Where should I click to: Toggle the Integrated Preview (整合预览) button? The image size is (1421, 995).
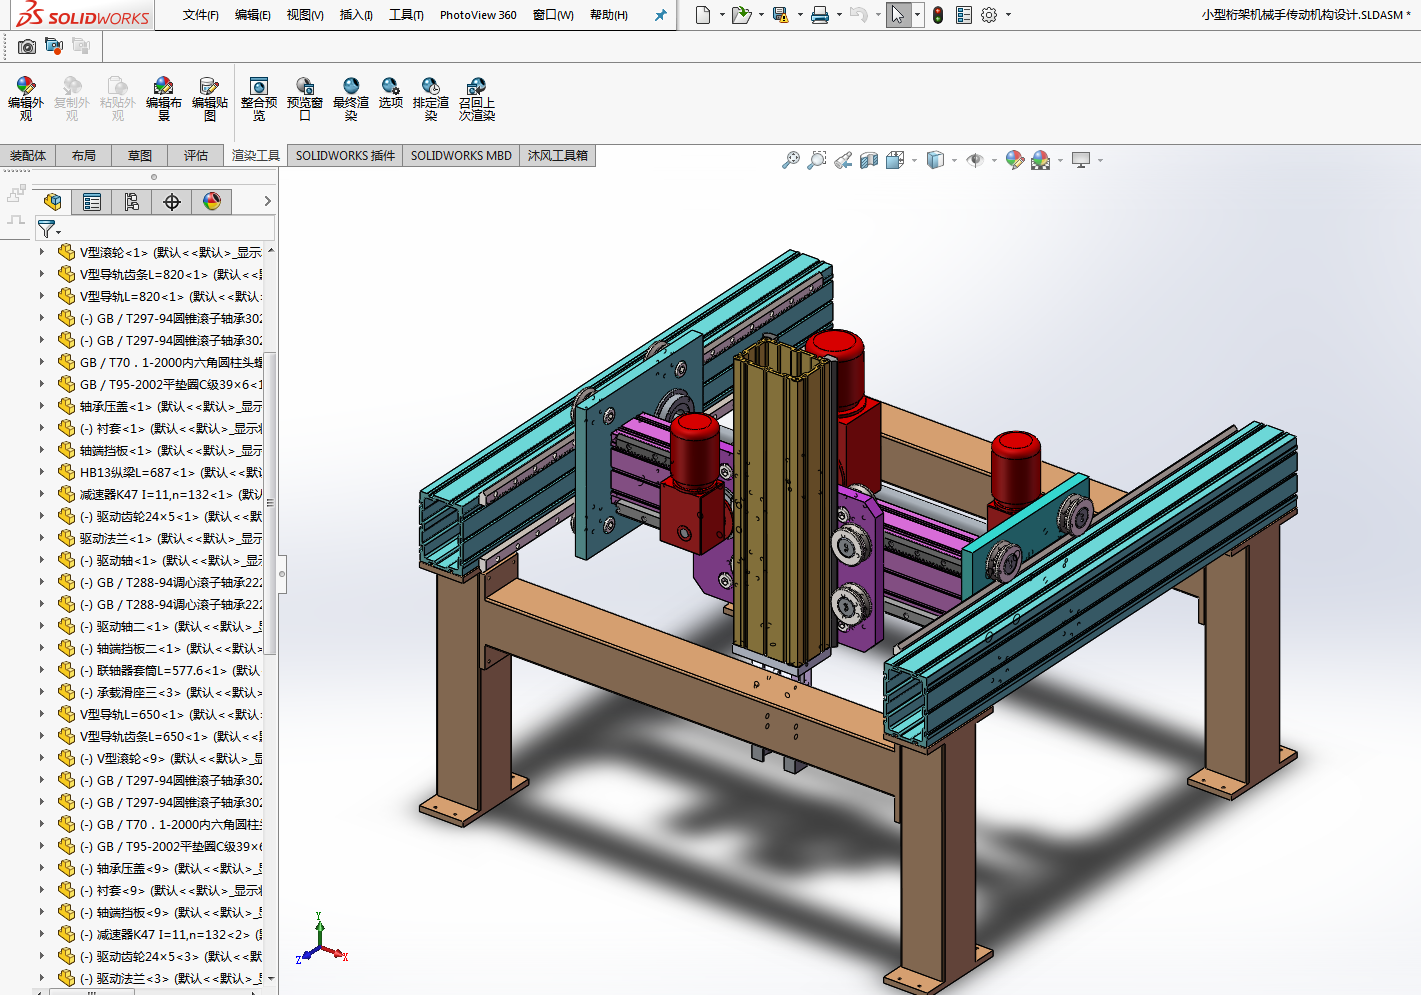(x=259, y=99)
